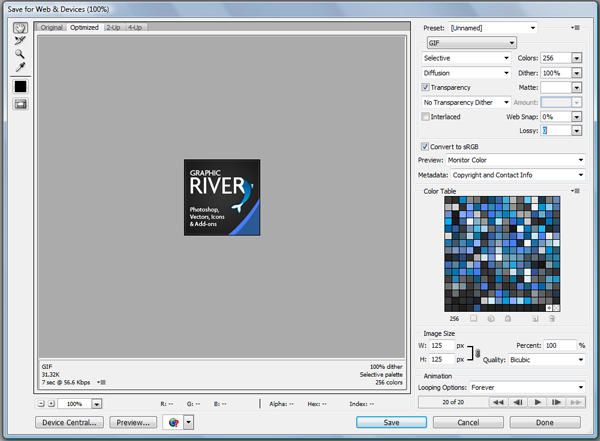The width and height of the screenshot is (600, 441).
Task: Open the Looping Options Forever dropdown
Action: tap(527, 387)
